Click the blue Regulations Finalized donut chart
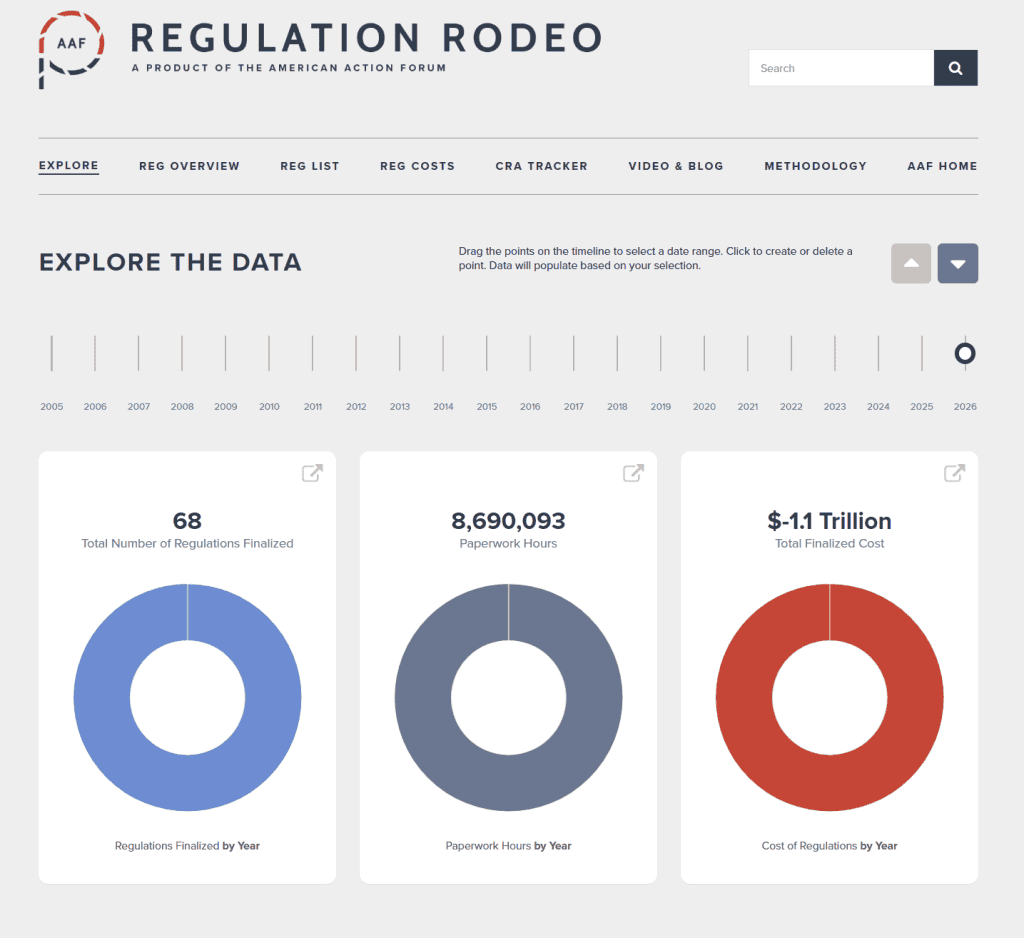This screenshot has width=1024, height=938. pyautogui.click(x=100, y=698)
